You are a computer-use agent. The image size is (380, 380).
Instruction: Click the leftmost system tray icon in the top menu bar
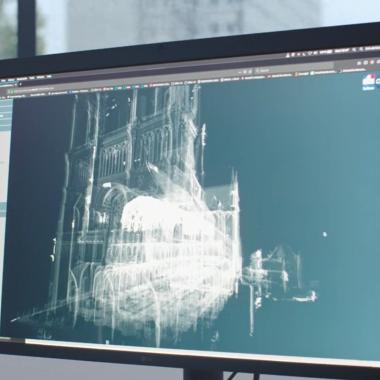point(288,55)
